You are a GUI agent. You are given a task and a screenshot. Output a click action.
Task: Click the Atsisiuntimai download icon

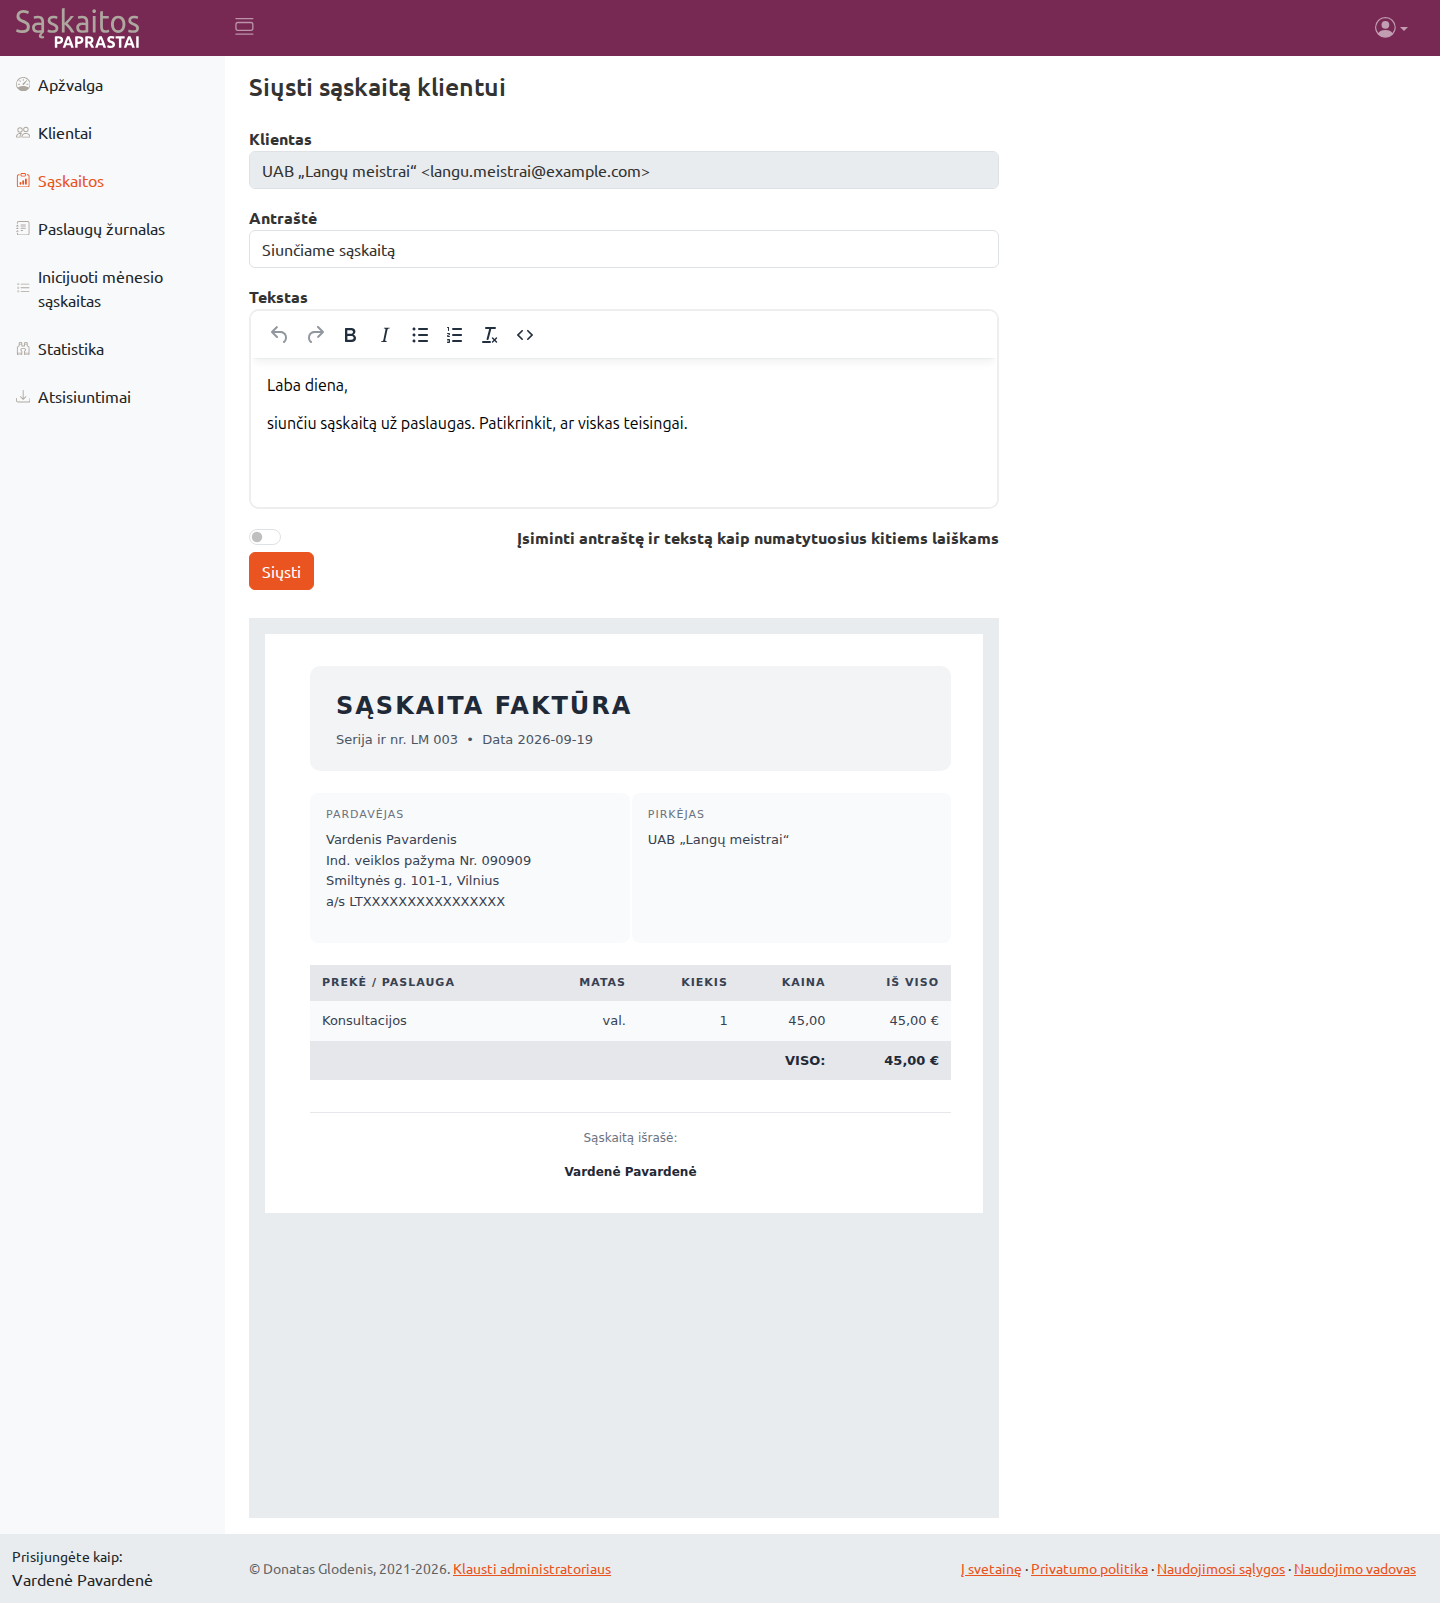click(23, 397)
